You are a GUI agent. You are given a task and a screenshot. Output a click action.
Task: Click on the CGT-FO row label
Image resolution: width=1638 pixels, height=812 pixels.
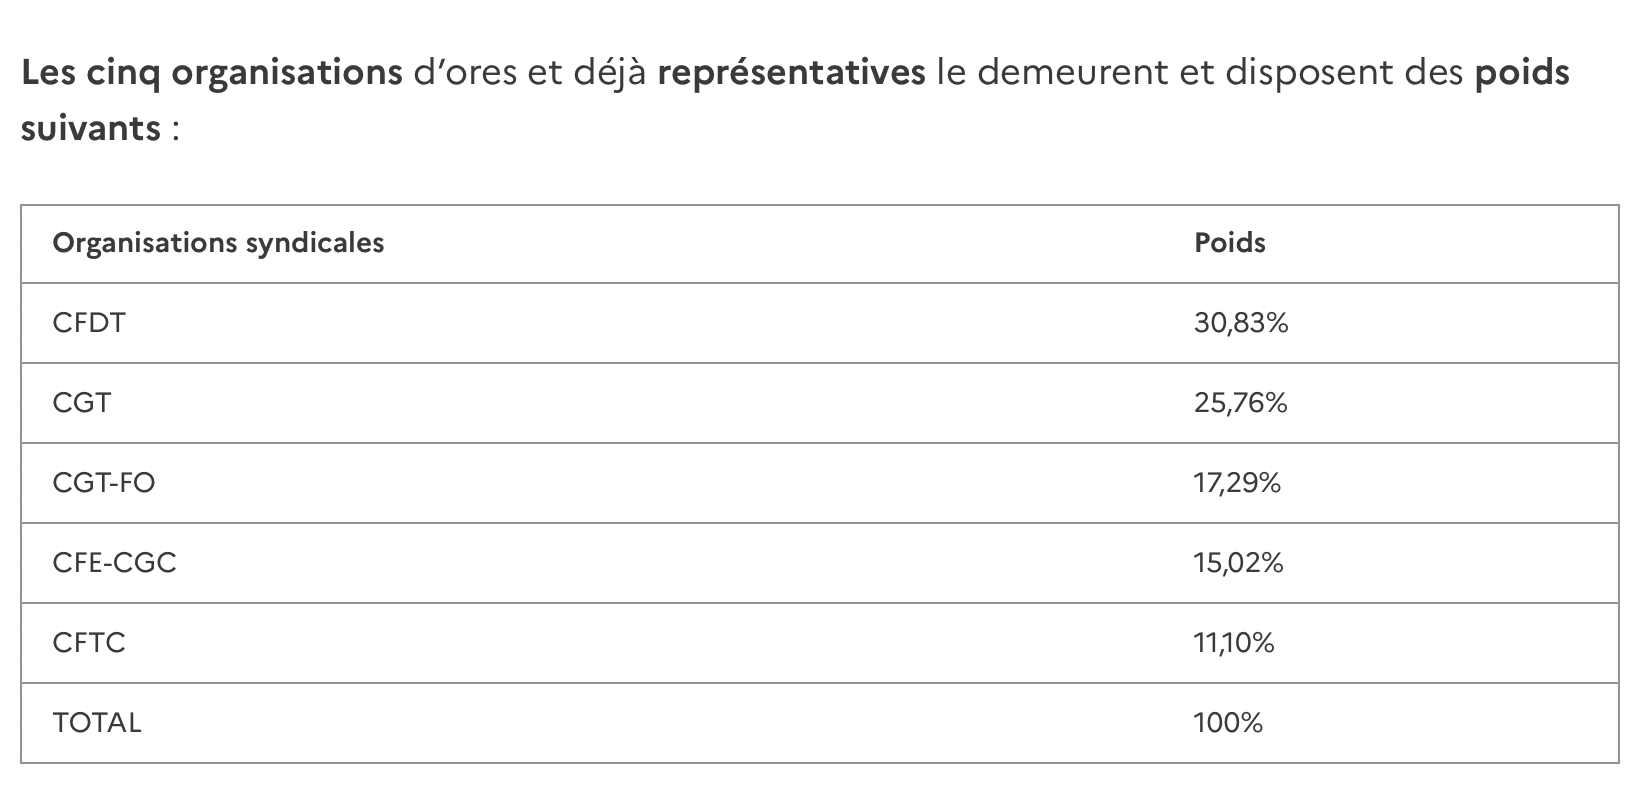coord(104,483)
